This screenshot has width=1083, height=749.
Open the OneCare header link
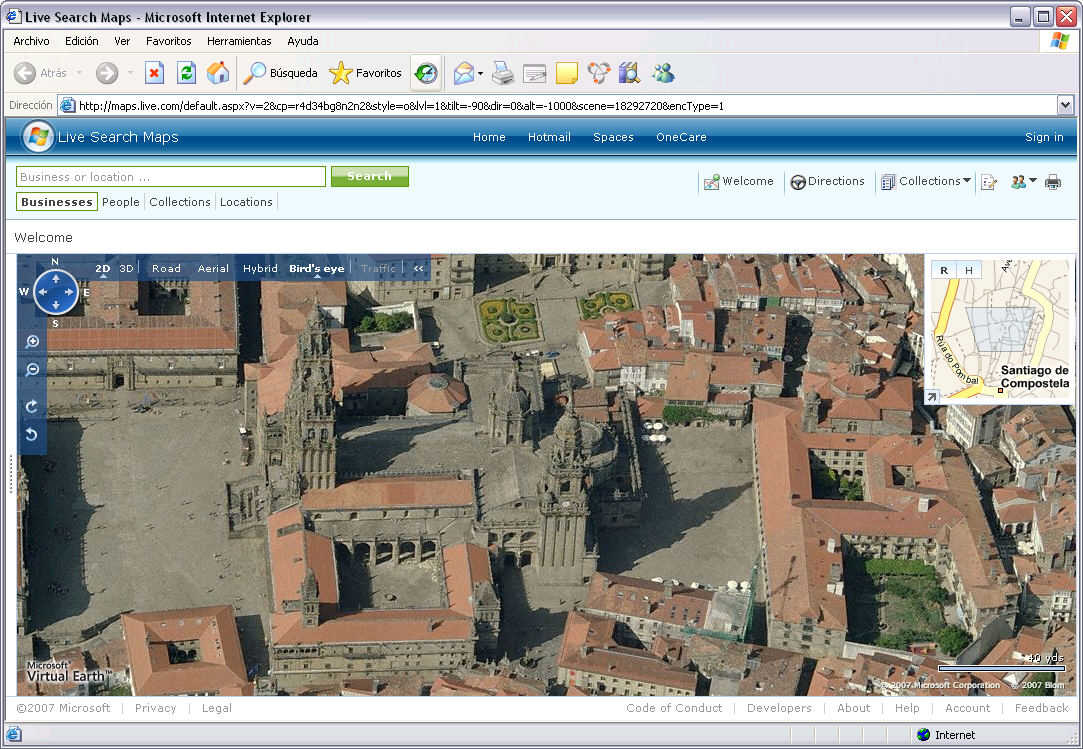[x=681, y=137]
